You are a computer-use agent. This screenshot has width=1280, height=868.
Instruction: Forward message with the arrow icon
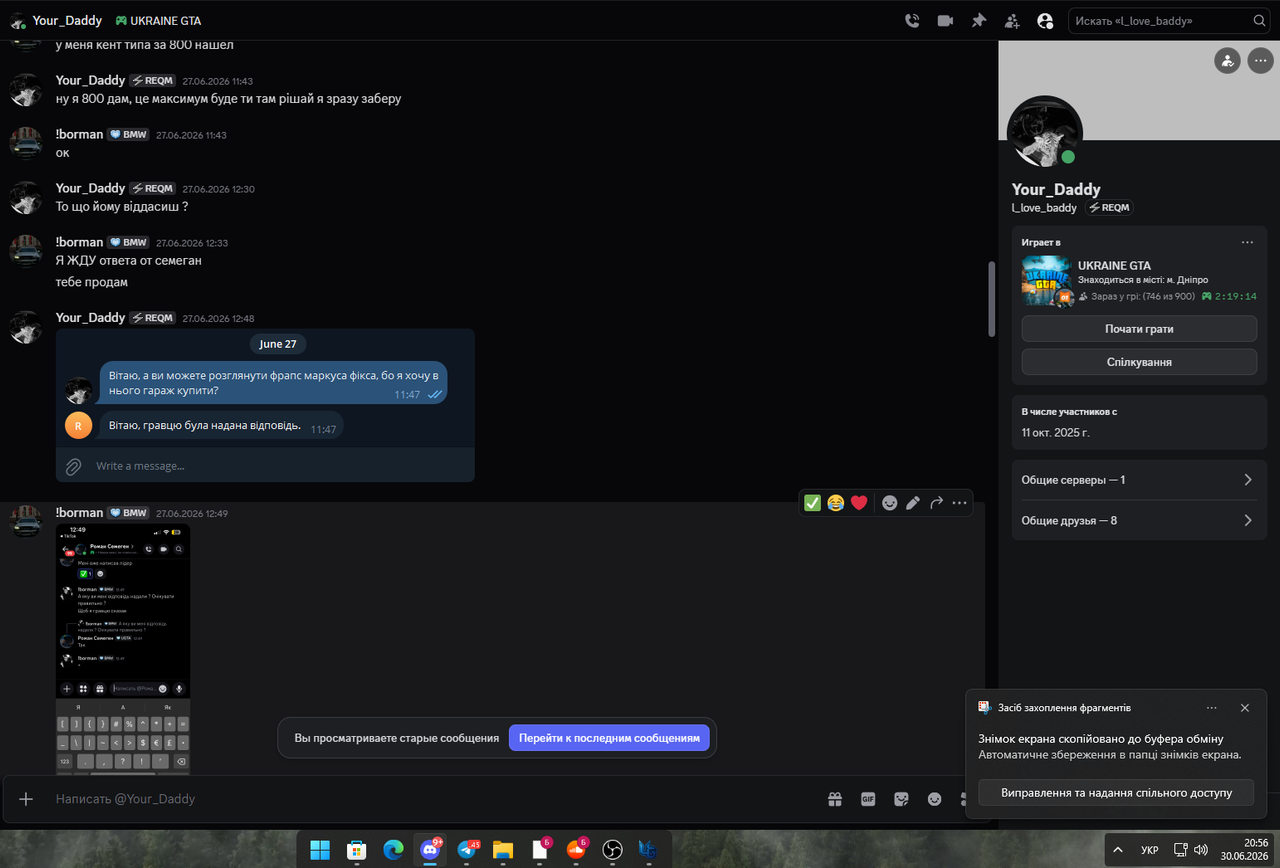pos(936,503)
